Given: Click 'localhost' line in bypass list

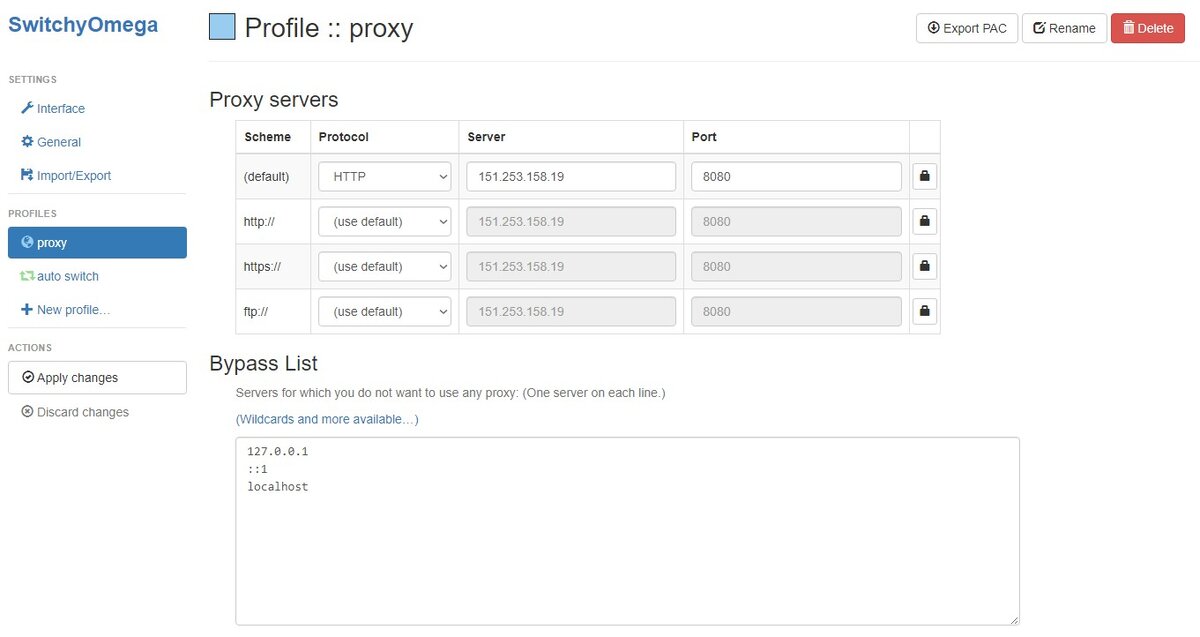Looking at the screenshot, I should click(277, 487).
